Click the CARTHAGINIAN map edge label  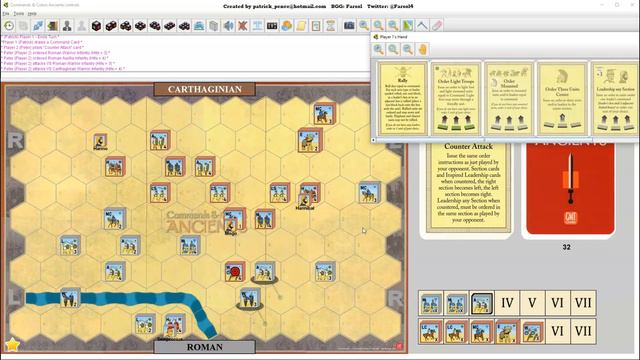coord(204,89)
